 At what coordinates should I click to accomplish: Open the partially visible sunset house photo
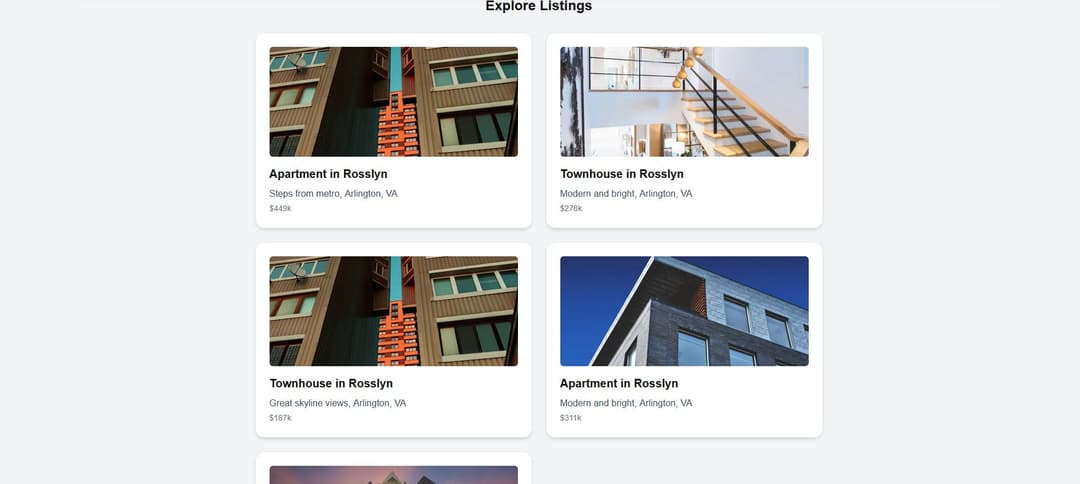(393, 475)
